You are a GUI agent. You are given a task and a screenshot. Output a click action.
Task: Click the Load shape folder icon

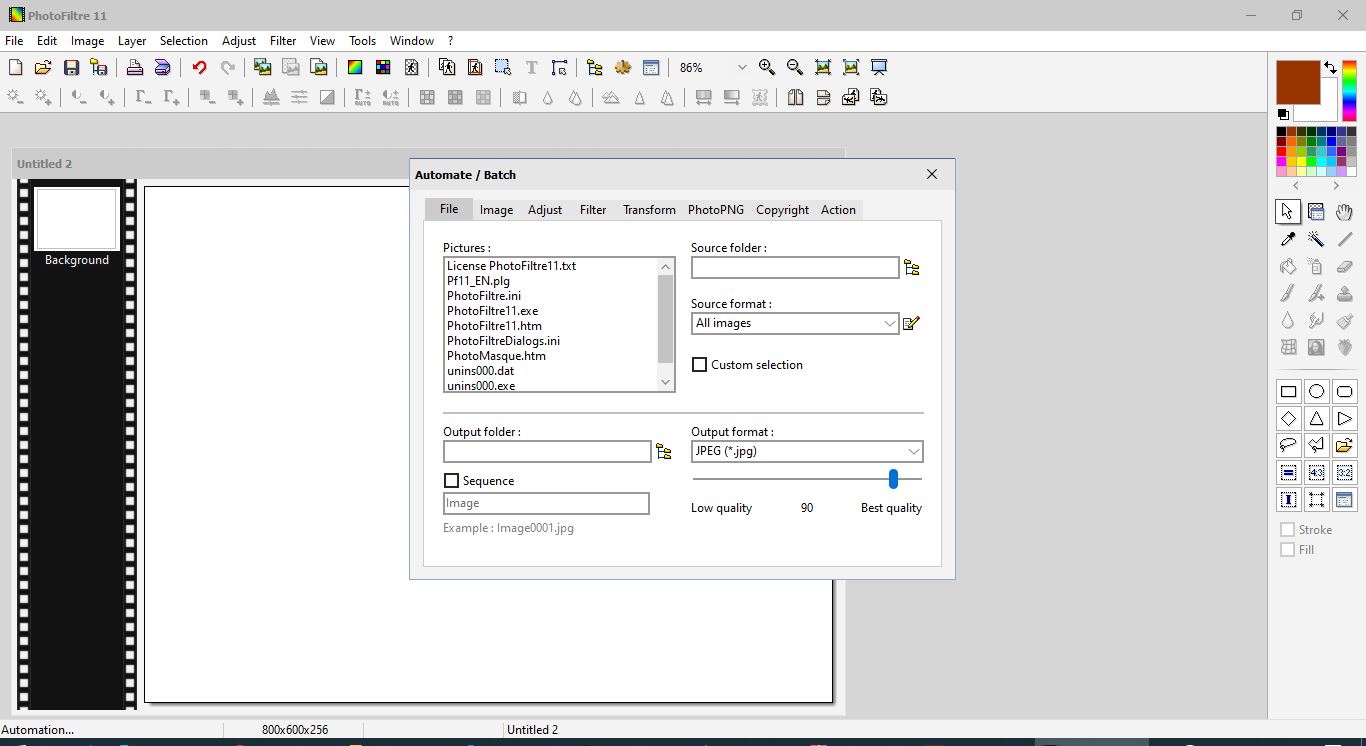pyautogui.click(x=1345, y=445)
